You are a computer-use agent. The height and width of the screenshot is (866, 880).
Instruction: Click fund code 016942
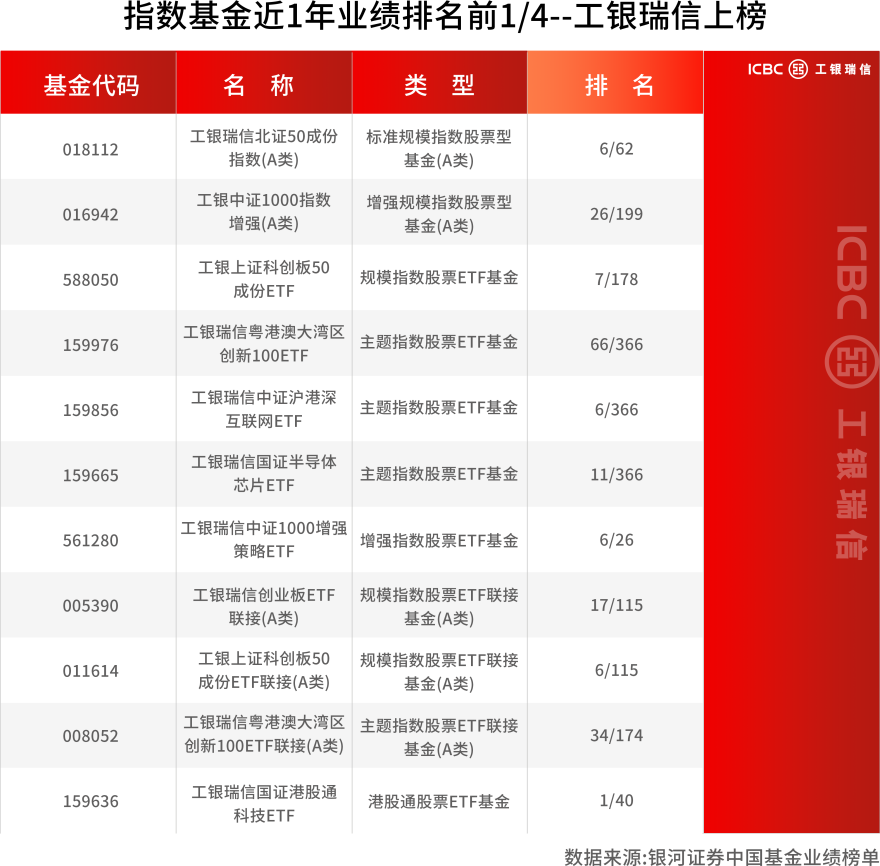point(90,214)
